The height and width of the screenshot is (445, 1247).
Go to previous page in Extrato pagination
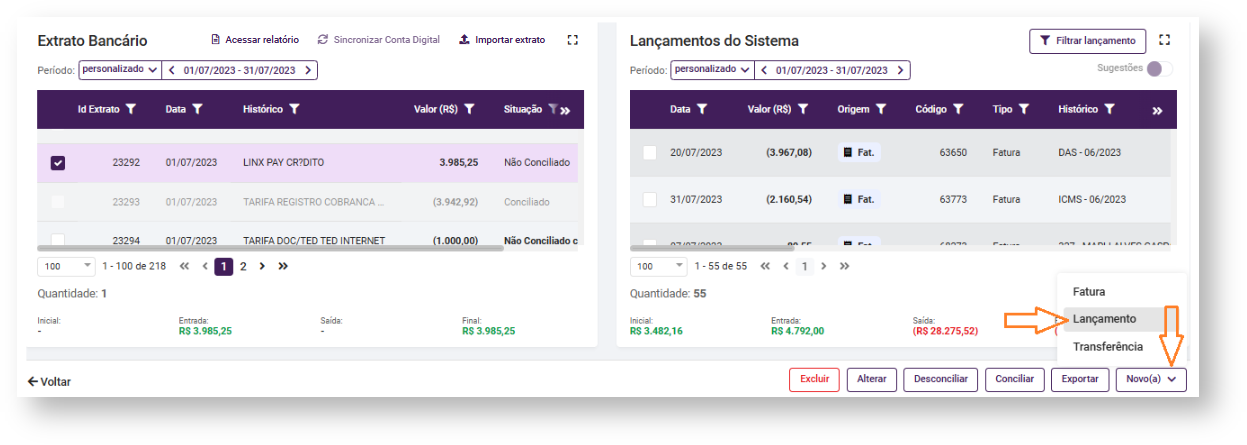click(x=205, y=267)
